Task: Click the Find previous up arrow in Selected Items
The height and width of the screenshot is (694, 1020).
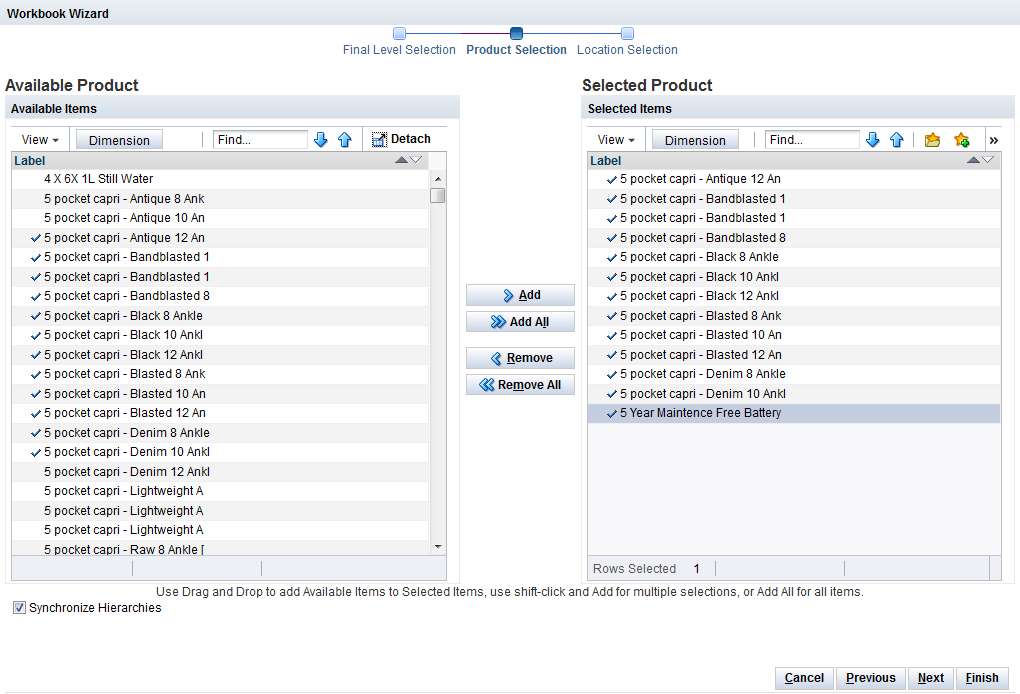Action: tap(896, 139)
